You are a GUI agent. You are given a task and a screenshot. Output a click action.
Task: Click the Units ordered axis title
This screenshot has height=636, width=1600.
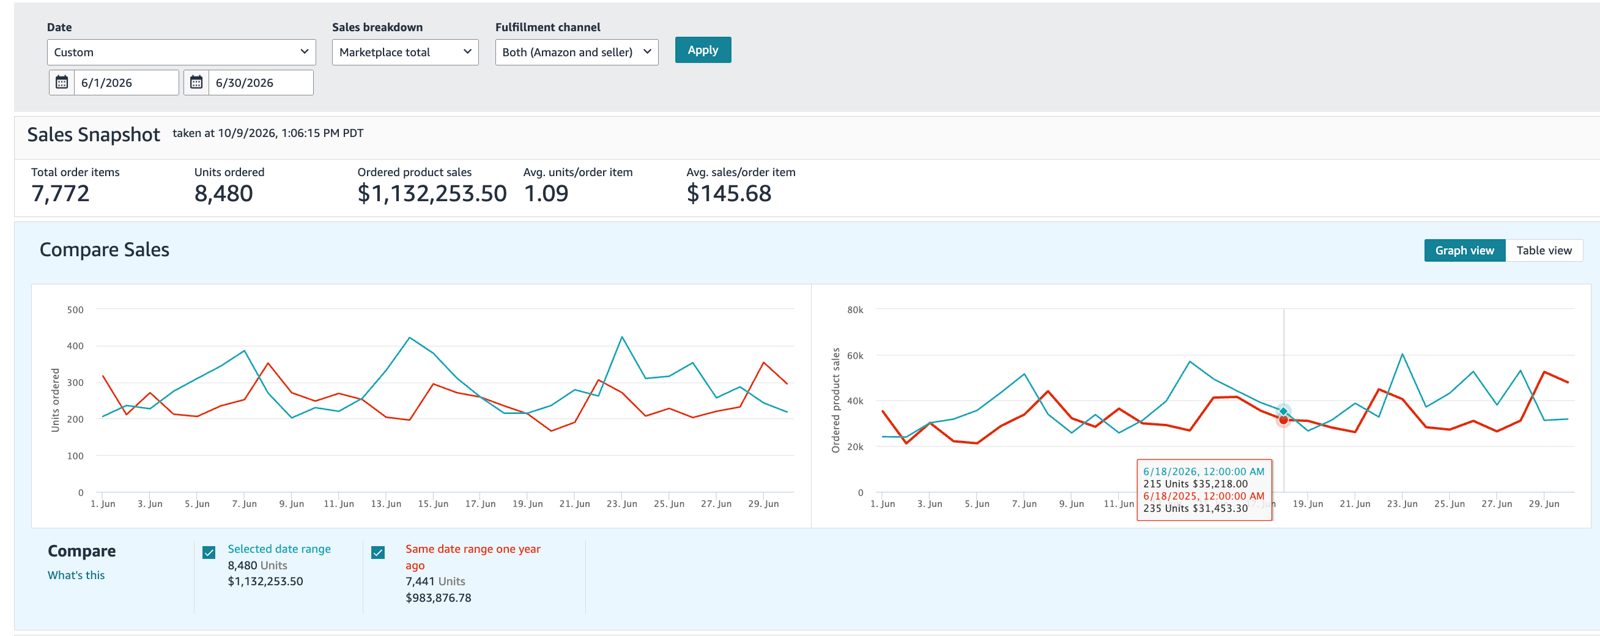tap(55, 400)
